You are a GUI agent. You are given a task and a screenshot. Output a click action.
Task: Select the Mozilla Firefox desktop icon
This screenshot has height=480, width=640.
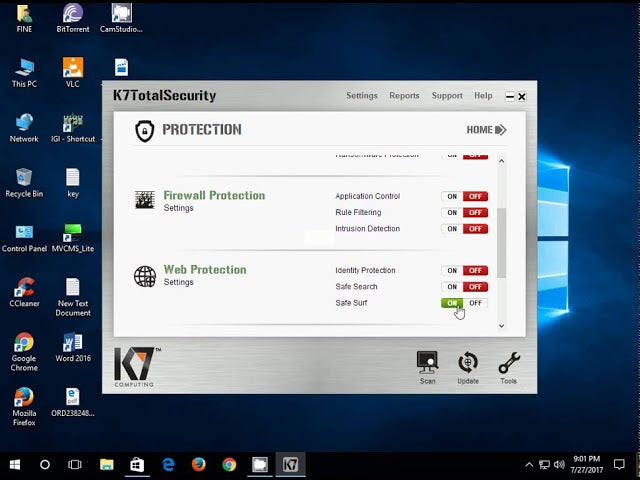24,407
